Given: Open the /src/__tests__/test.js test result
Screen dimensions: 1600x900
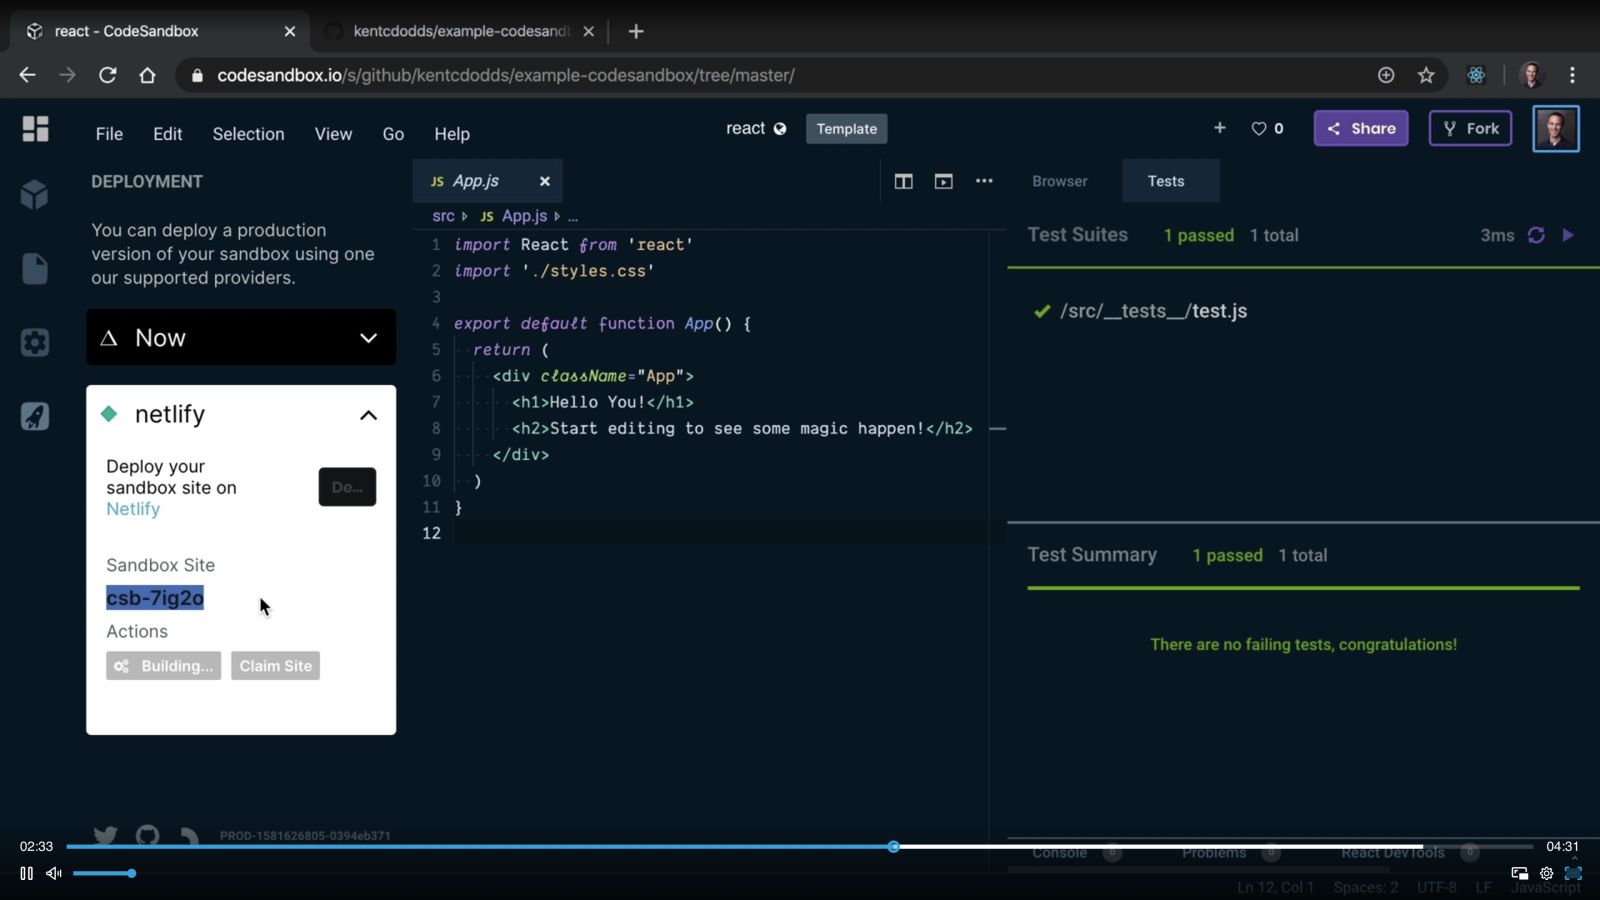Looking at the screenshot, I should coord(1154,311).
